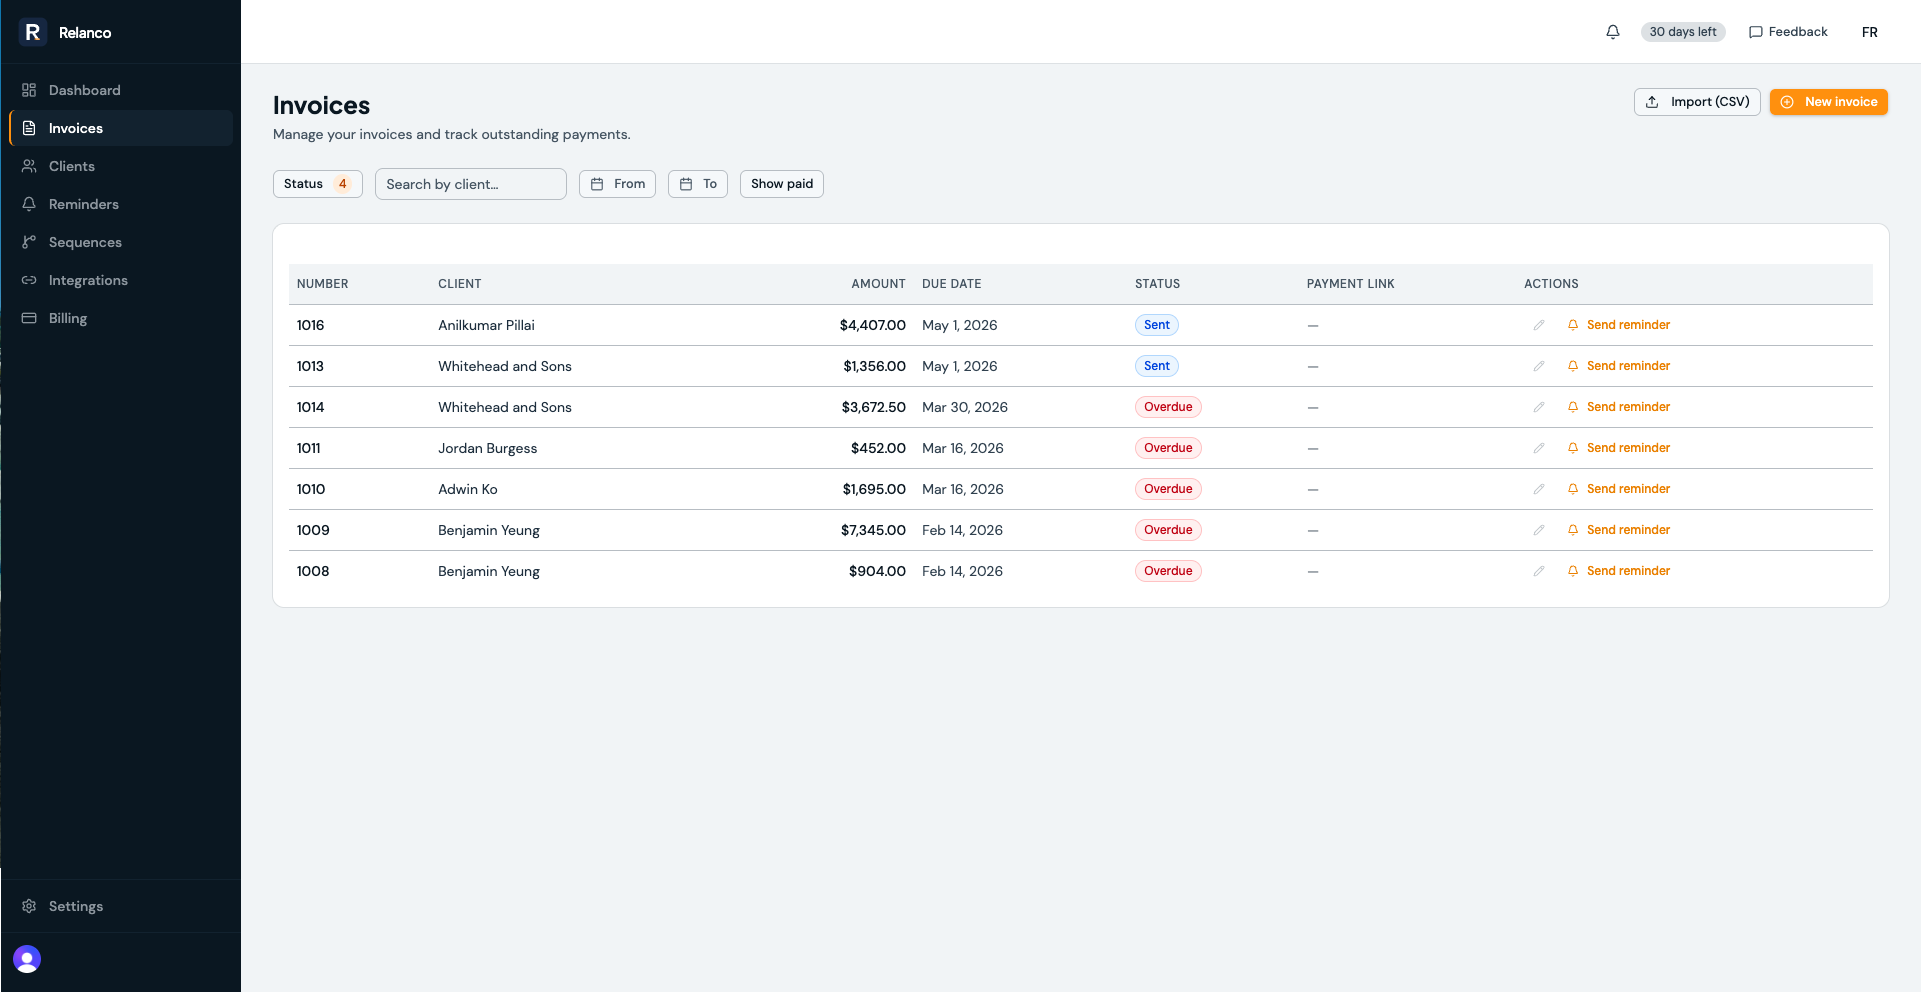Send reminder for invoice 1010
The width and height of the screenshot is (1921, 992).
point(1619,489)
